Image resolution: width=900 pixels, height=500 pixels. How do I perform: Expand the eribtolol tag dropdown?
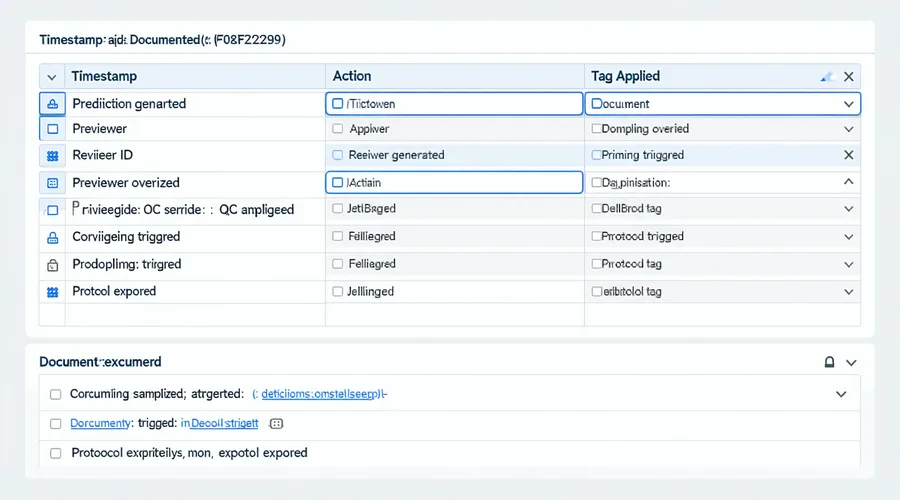(x=849, y=292)
